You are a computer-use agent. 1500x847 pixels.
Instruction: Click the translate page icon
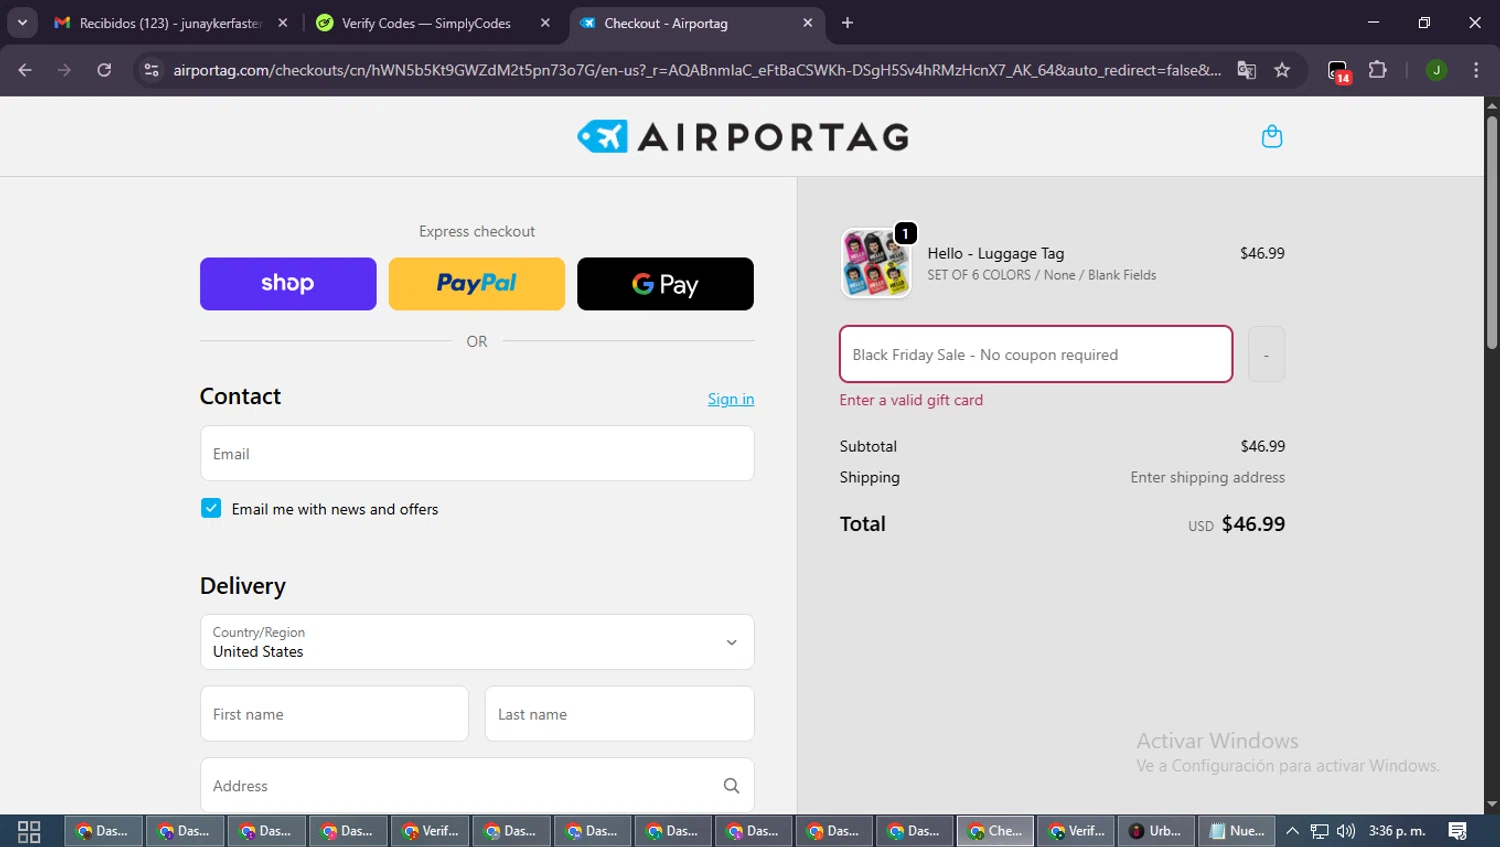click(x=1246, y=70)
